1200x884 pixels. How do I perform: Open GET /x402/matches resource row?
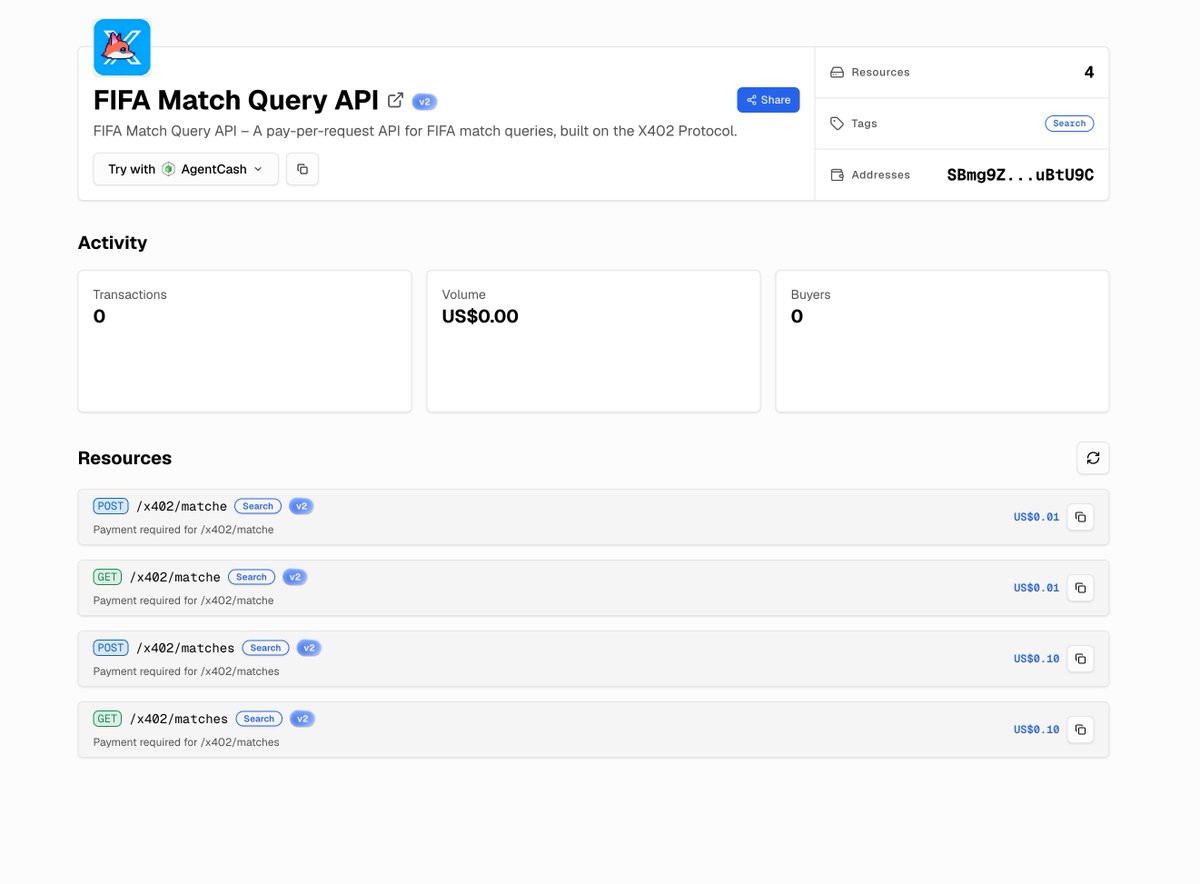(593, 729)
